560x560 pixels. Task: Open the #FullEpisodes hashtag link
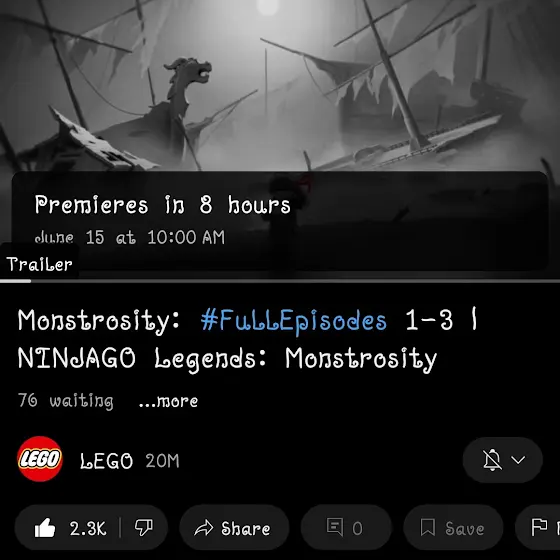coord(294,320)
